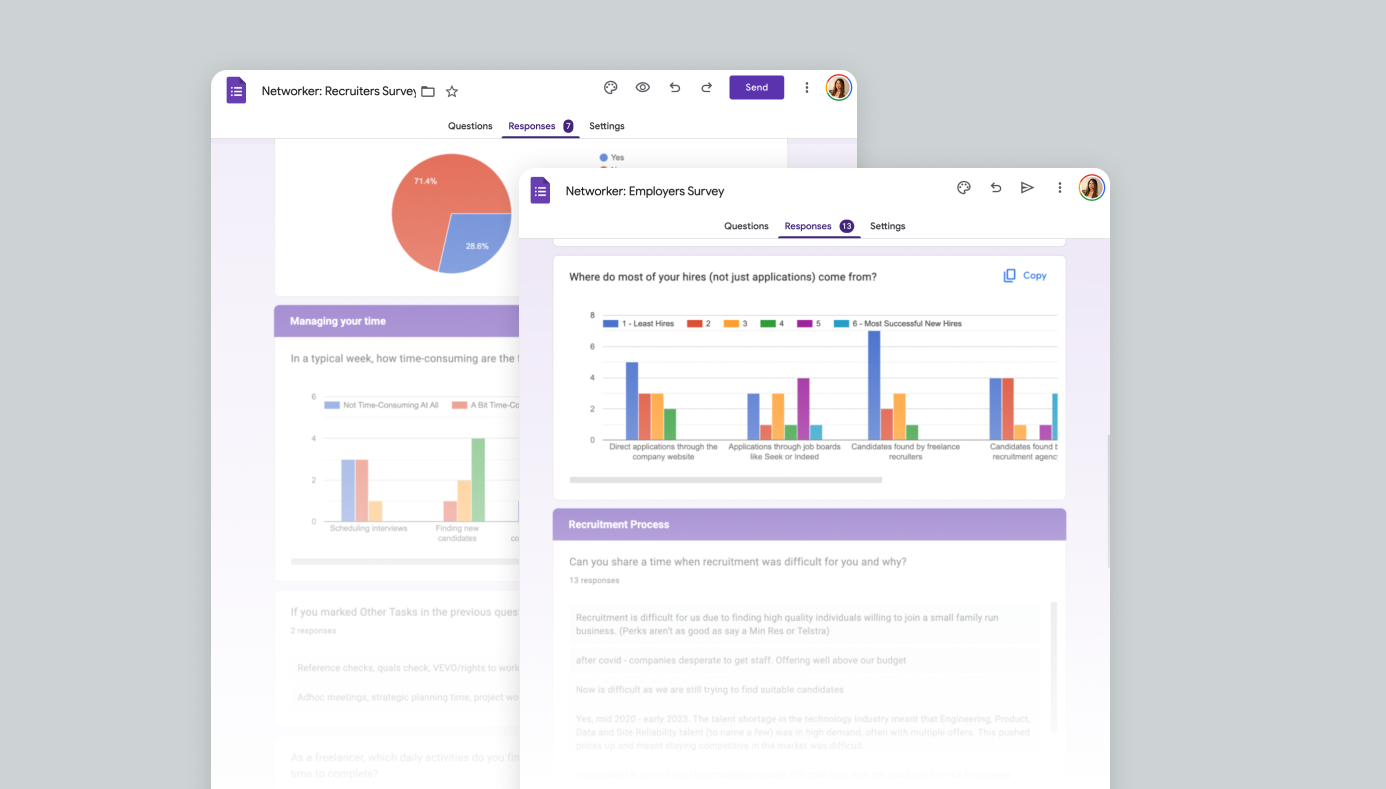Click 'Managing your time' section header
1386x789 pixels.
point(397,321)
